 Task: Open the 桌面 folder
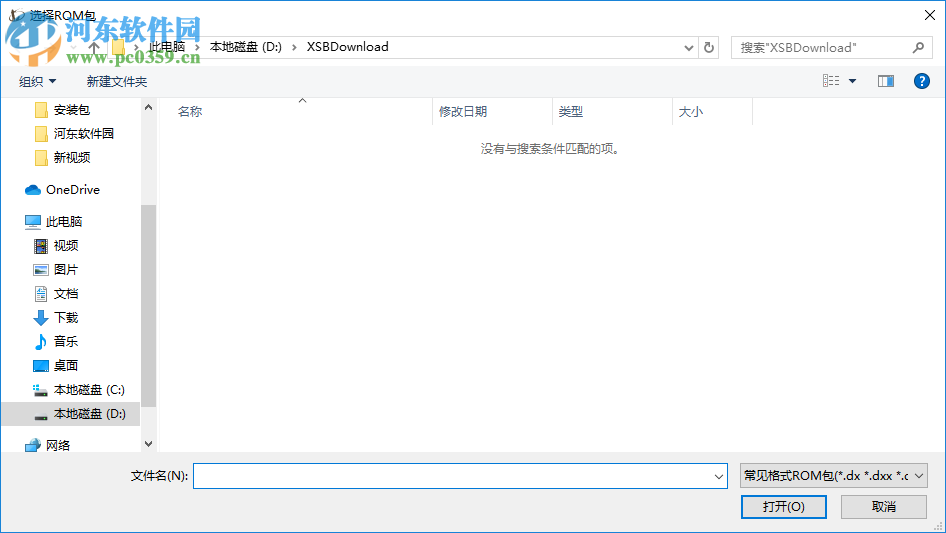pos(65,366)
